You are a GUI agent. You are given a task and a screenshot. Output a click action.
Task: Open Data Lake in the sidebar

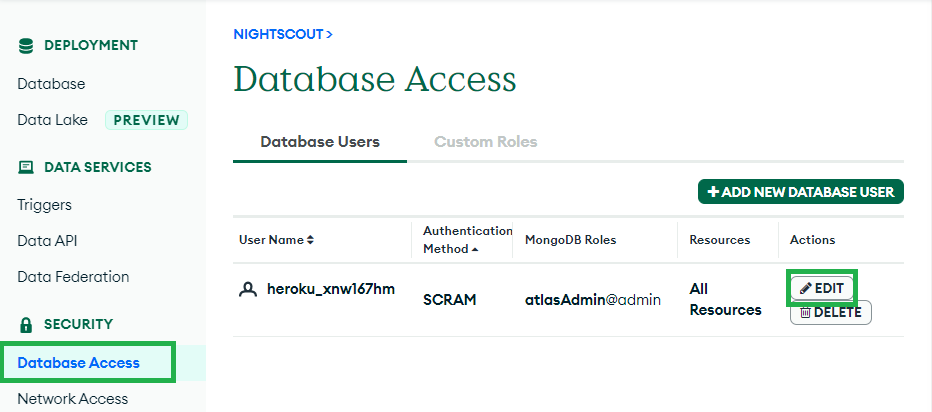tap(52, 120)
